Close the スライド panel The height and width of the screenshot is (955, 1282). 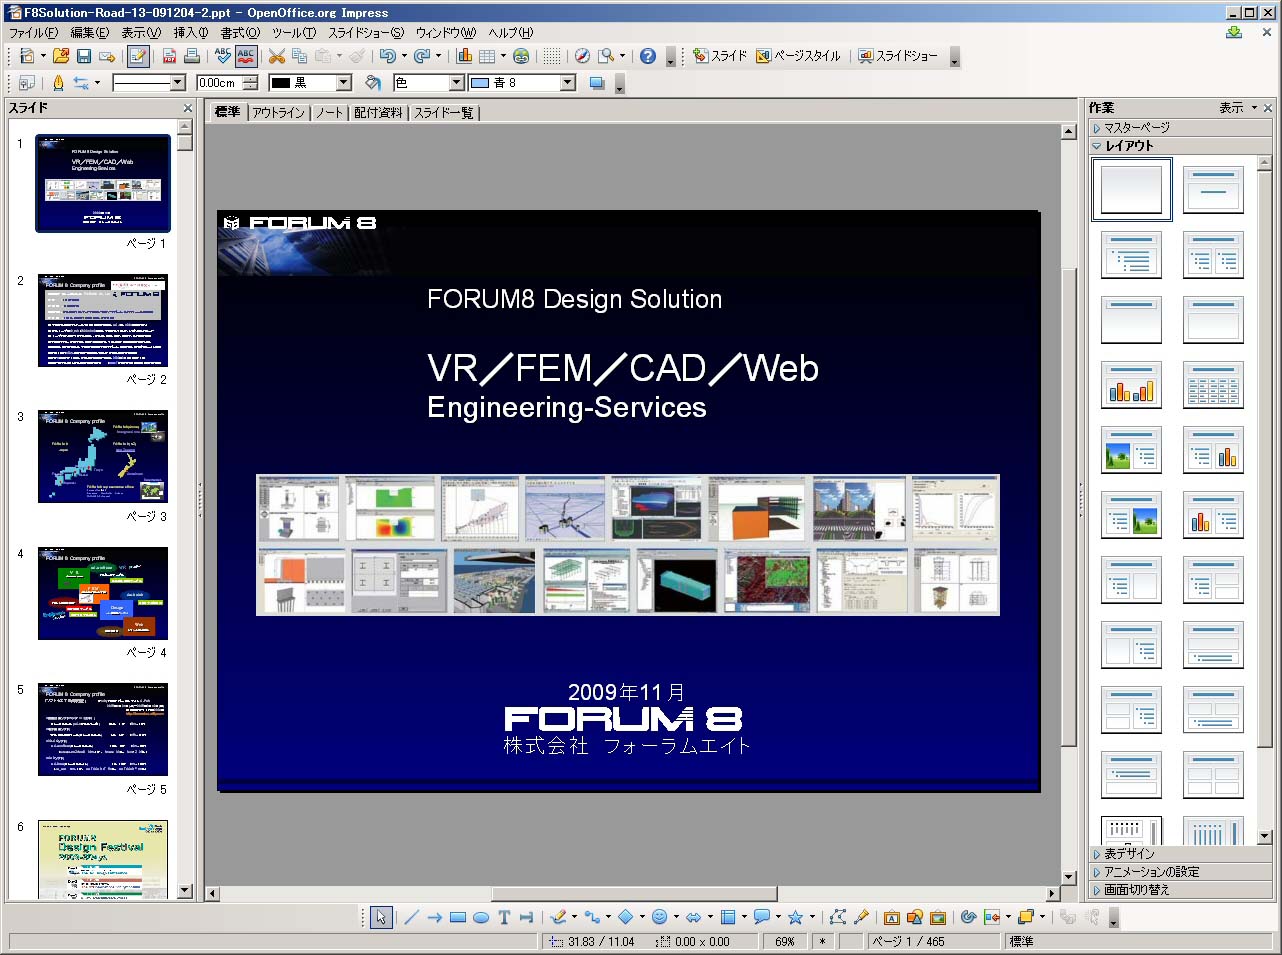coord(188,108)
